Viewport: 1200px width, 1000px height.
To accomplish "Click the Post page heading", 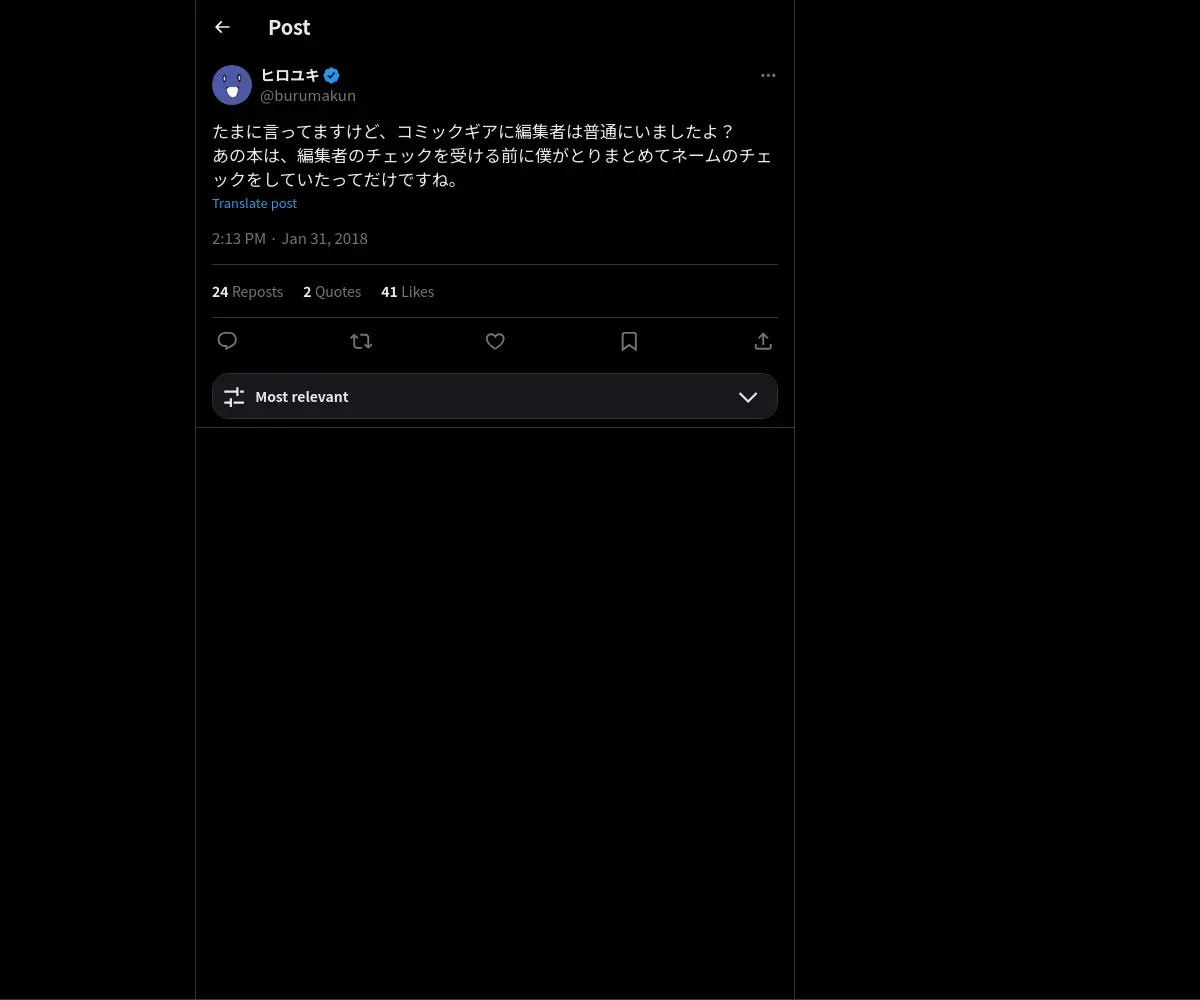I will click(289, 28).
